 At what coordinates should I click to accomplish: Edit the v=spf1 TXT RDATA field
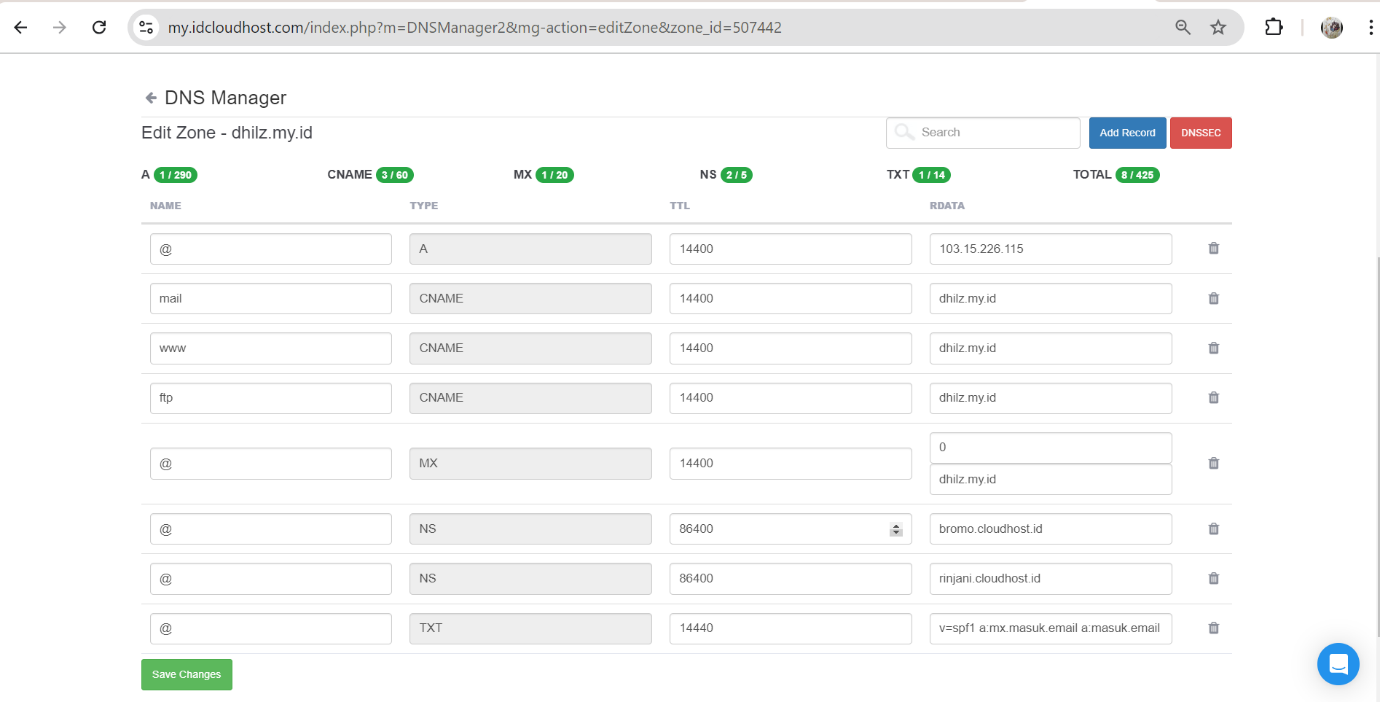1050,628
